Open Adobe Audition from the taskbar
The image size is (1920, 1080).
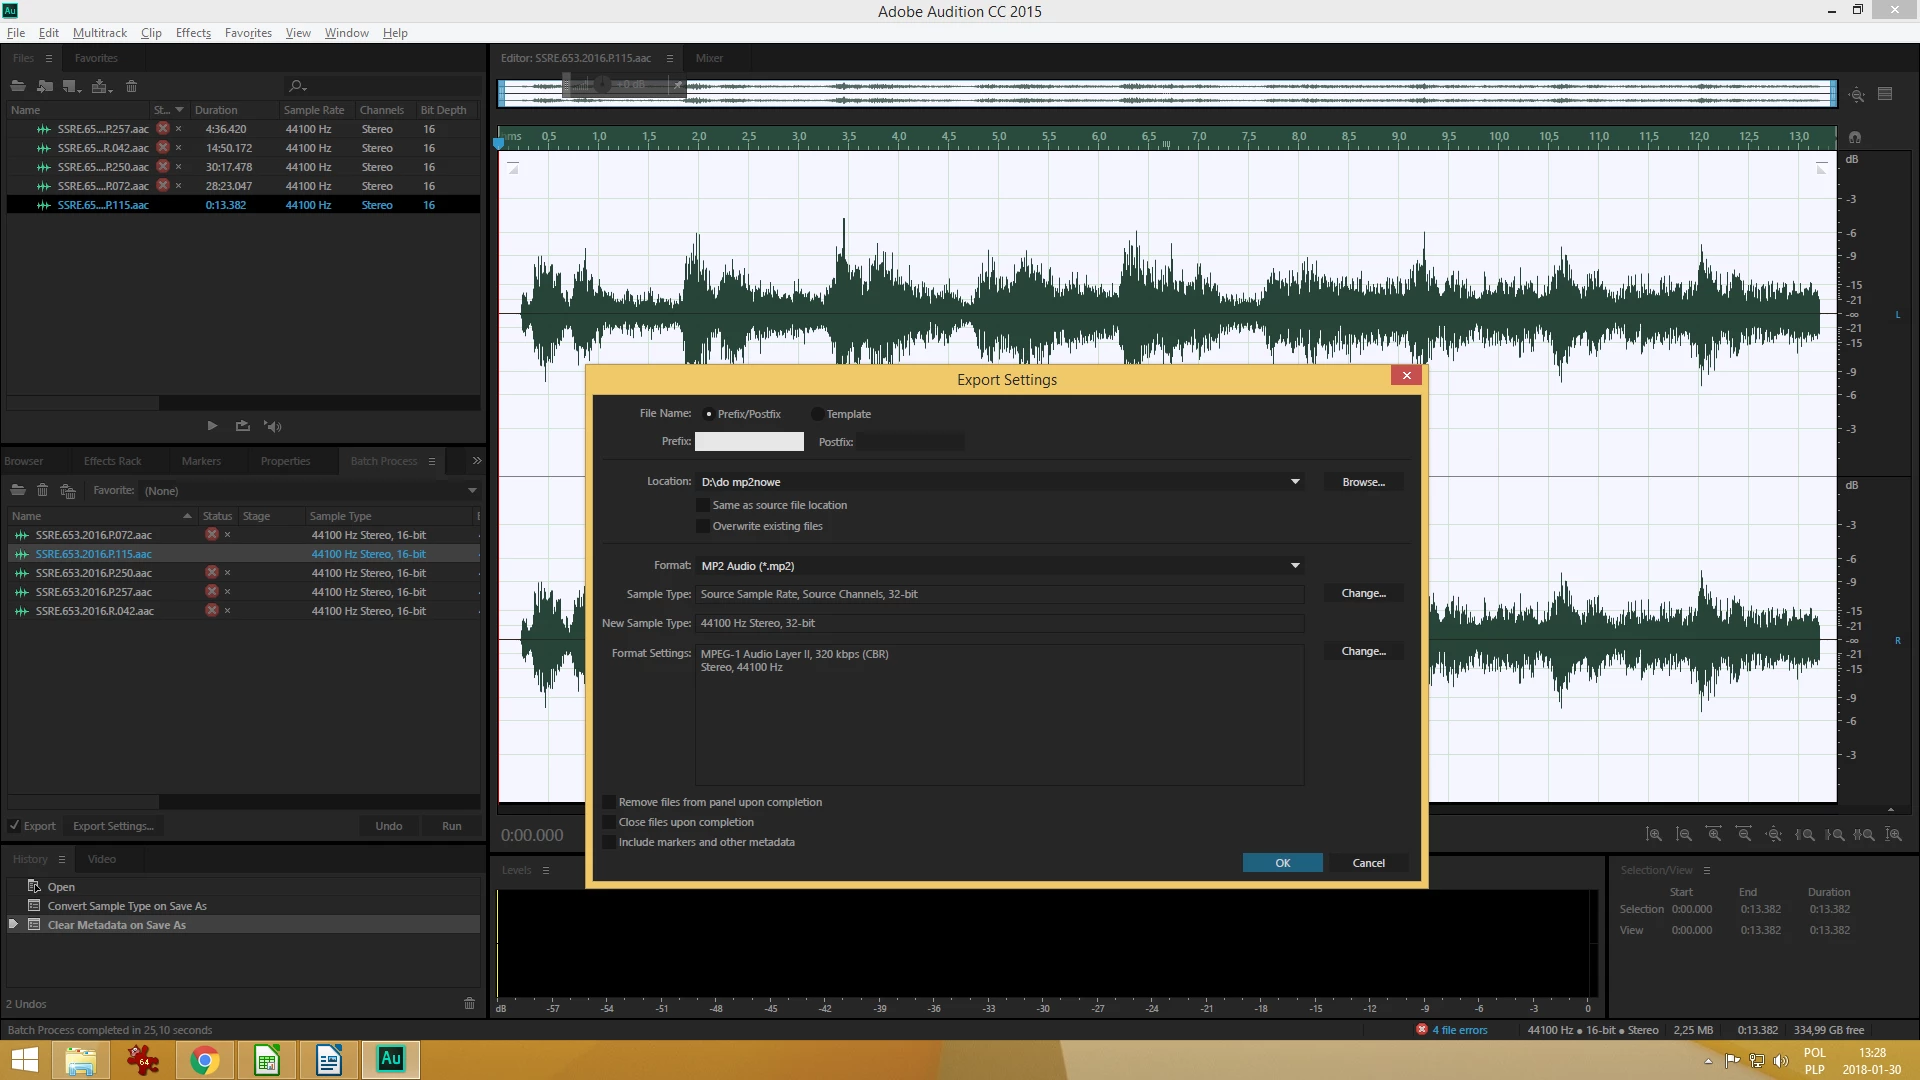point(391,1059)
